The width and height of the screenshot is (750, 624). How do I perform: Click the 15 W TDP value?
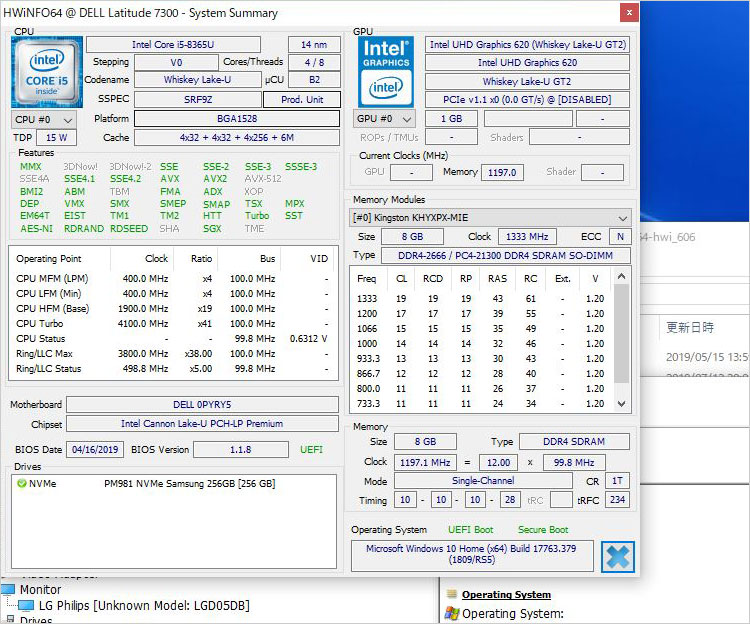pyautogui.click(x=56, y=138)
